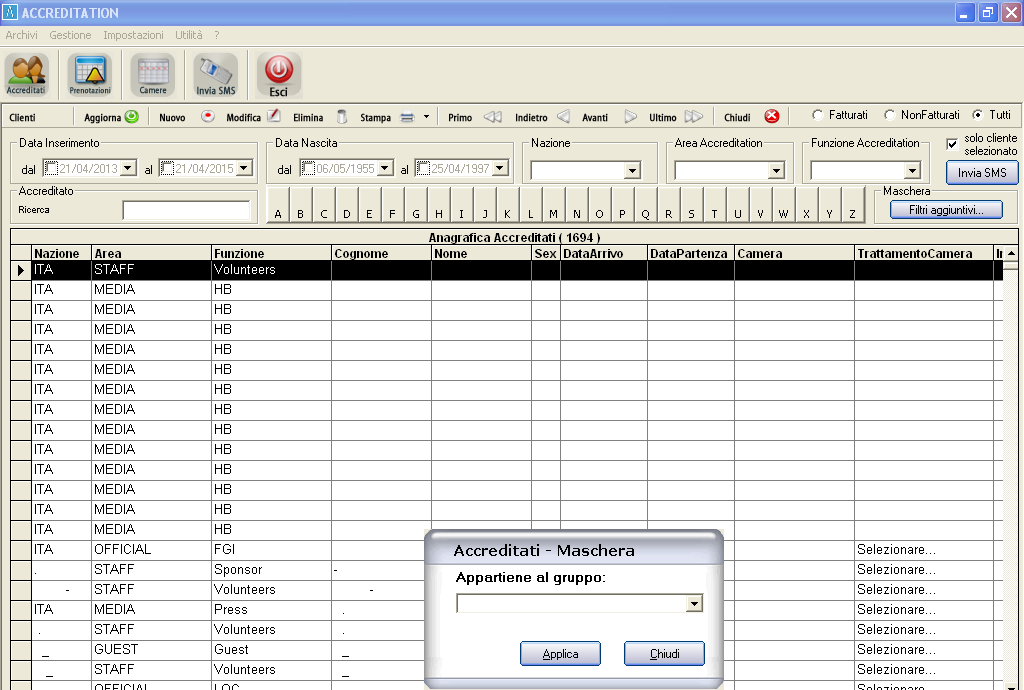Click in the Ricerca search field
Viewport: 1024px width, 690px height.
[186, 210]
